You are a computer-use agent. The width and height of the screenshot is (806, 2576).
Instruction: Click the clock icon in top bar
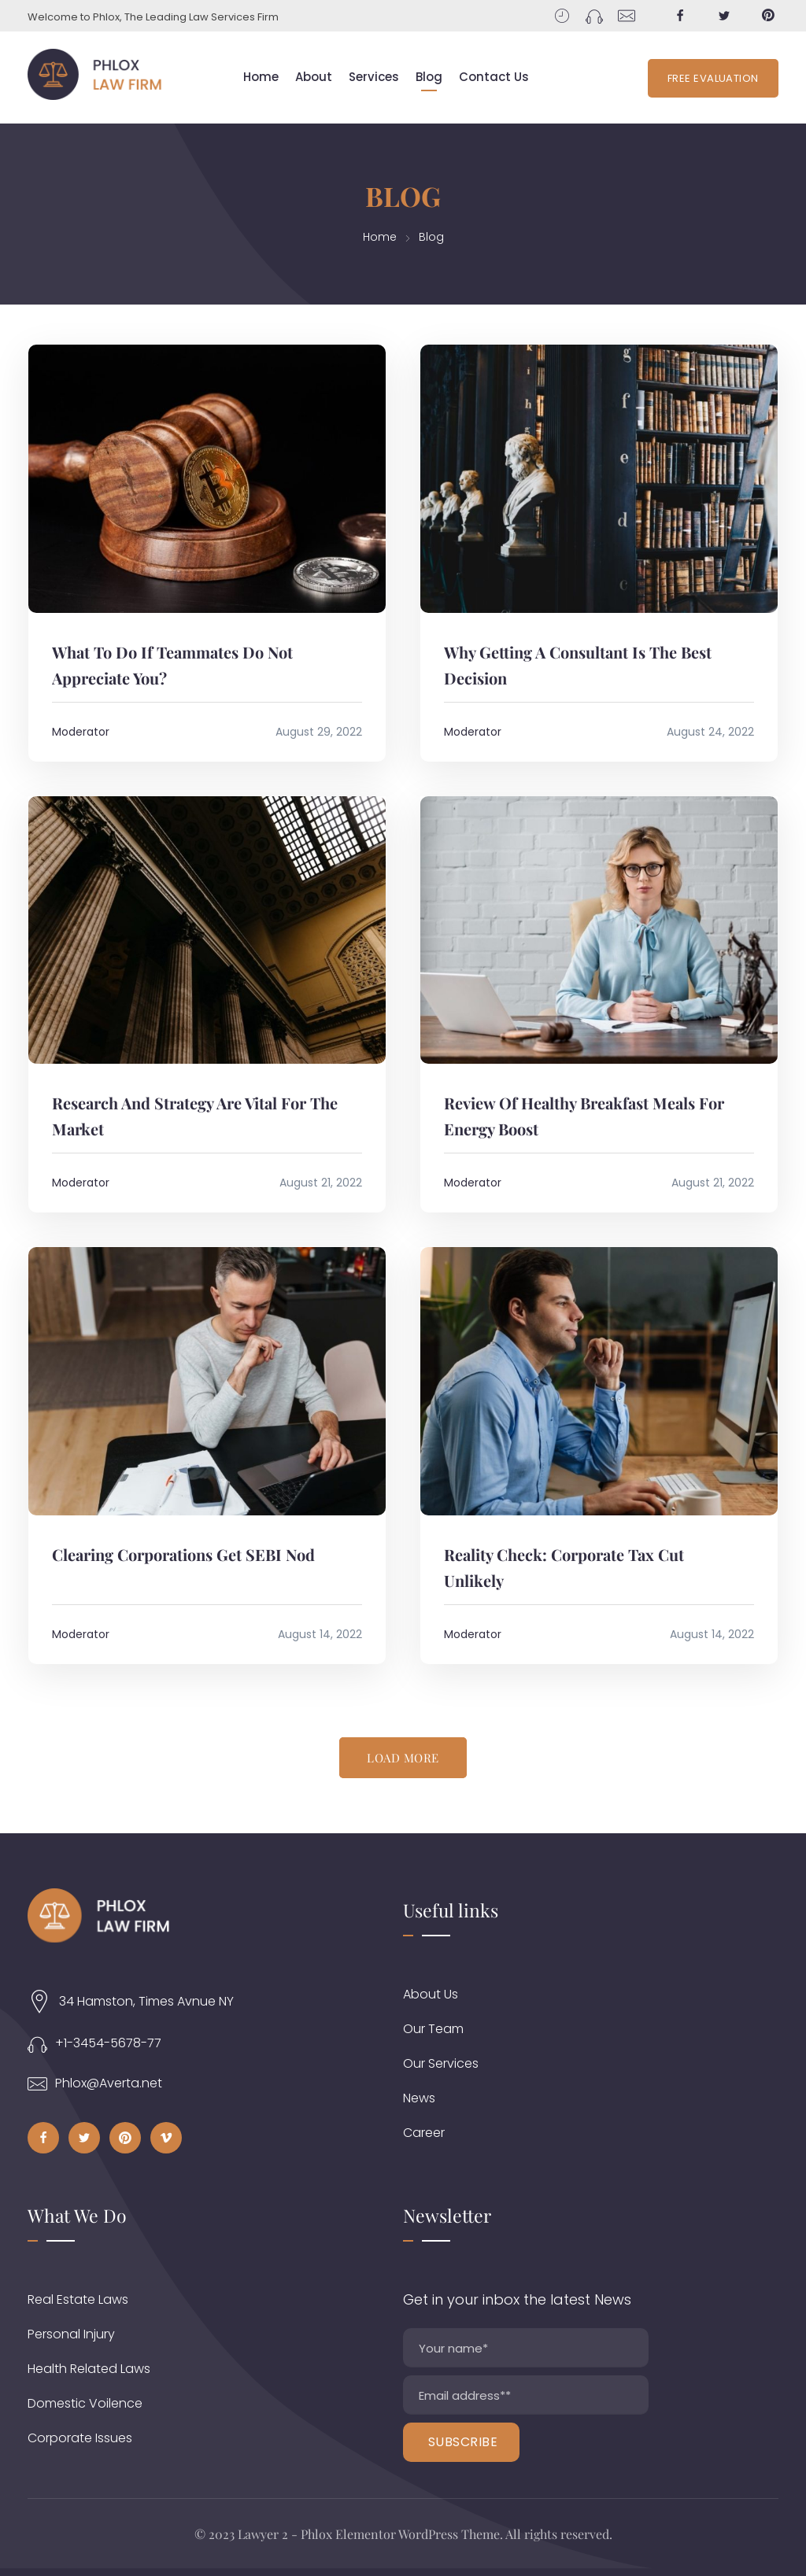point(562,16)
